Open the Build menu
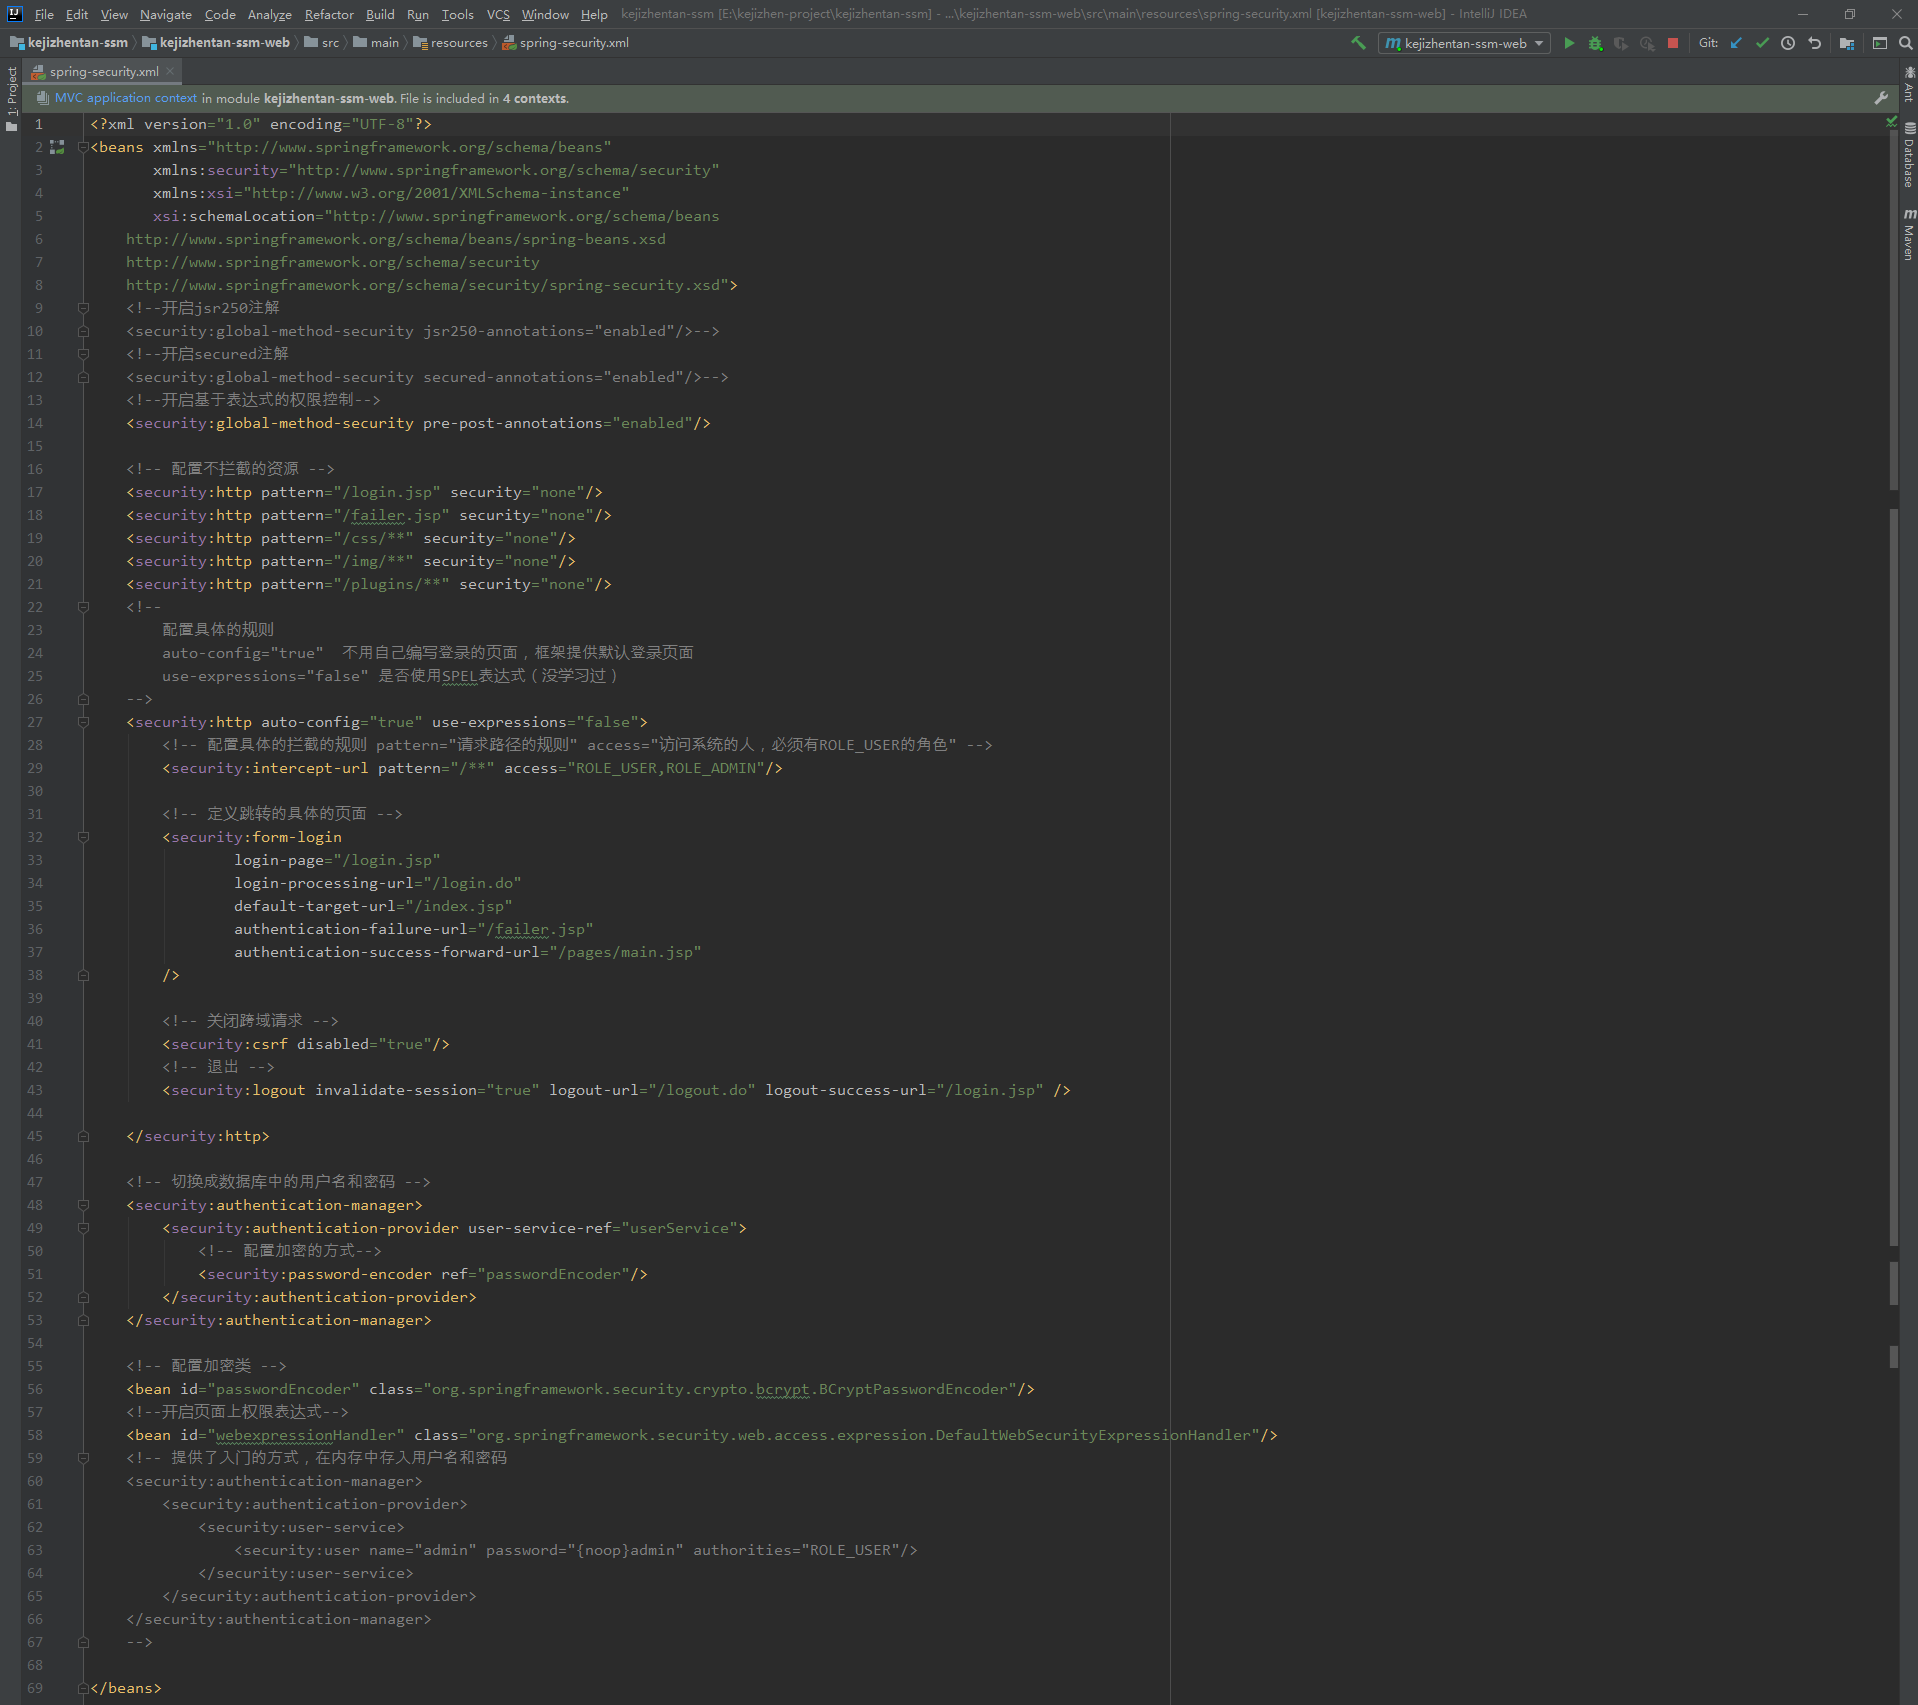 tap(380, 14)
